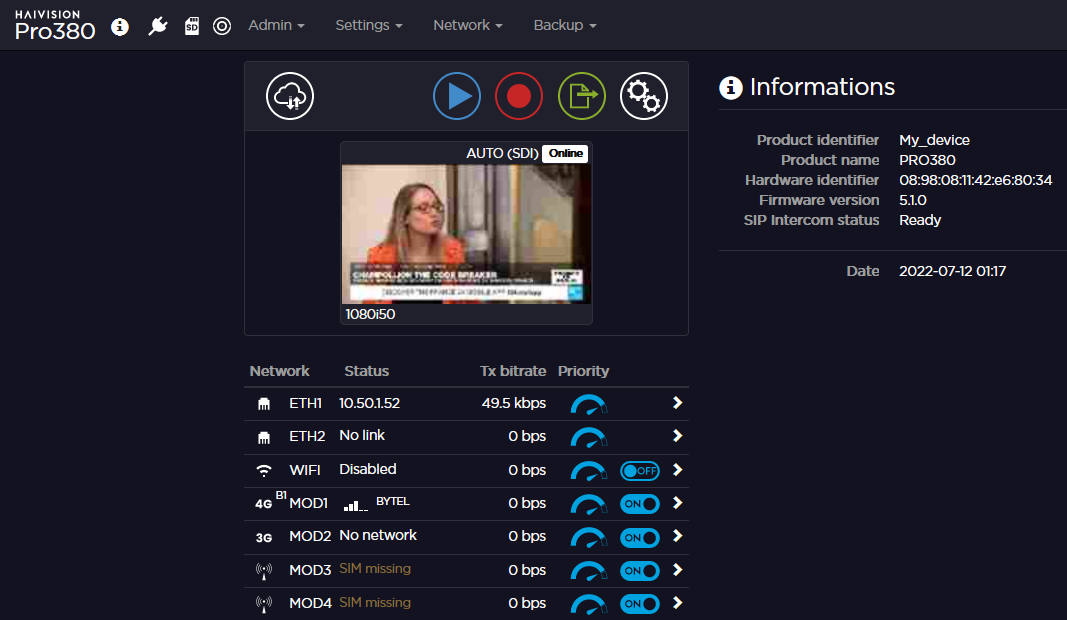Disable the MOD3 toggle switch
The width and height of the screenshot is (1067, 620).
click(640, 571)
